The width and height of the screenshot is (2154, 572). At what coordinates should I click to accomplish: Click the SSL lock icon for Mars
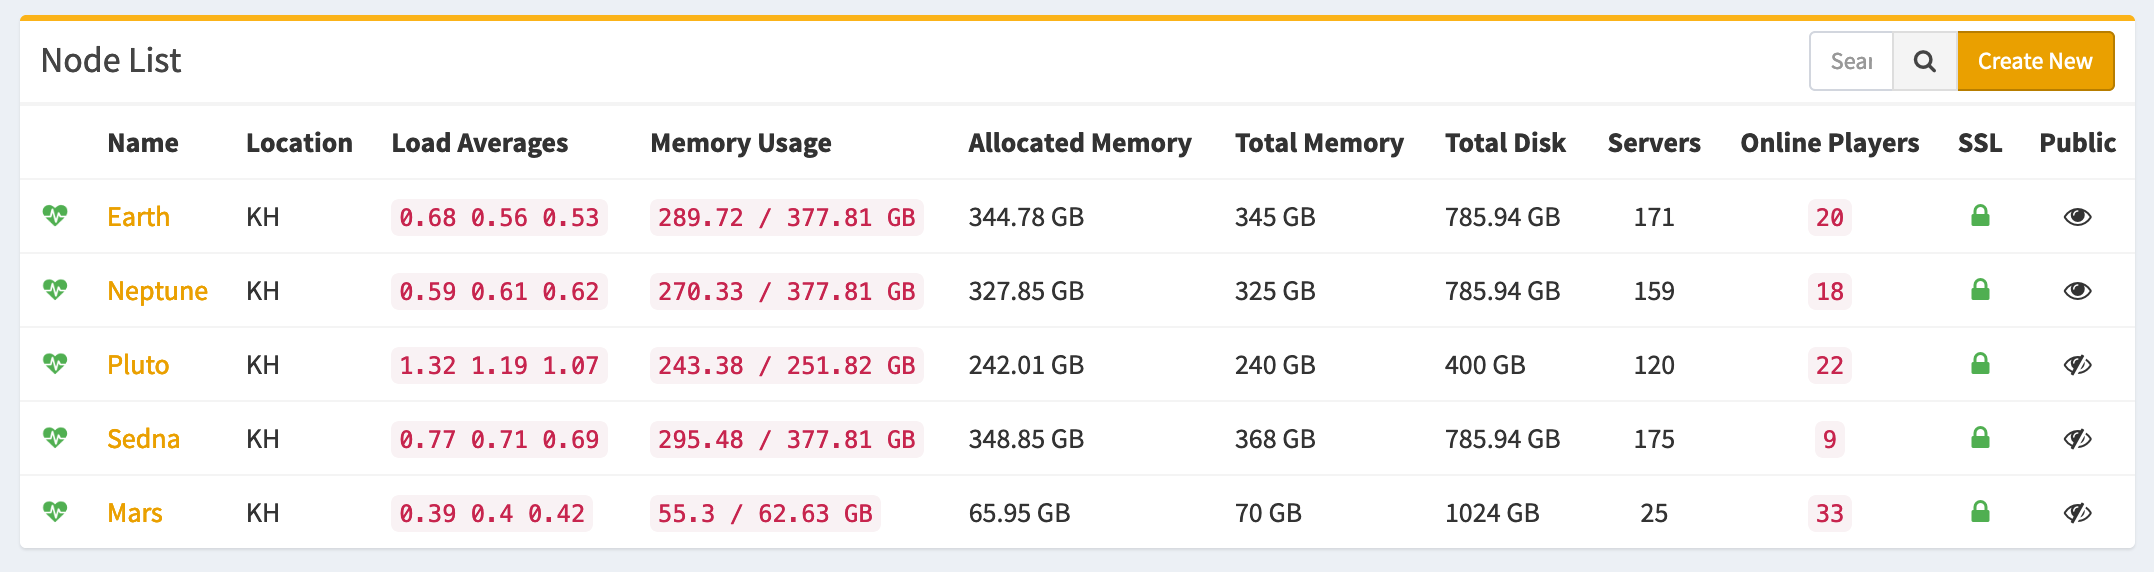point(1979,512)
